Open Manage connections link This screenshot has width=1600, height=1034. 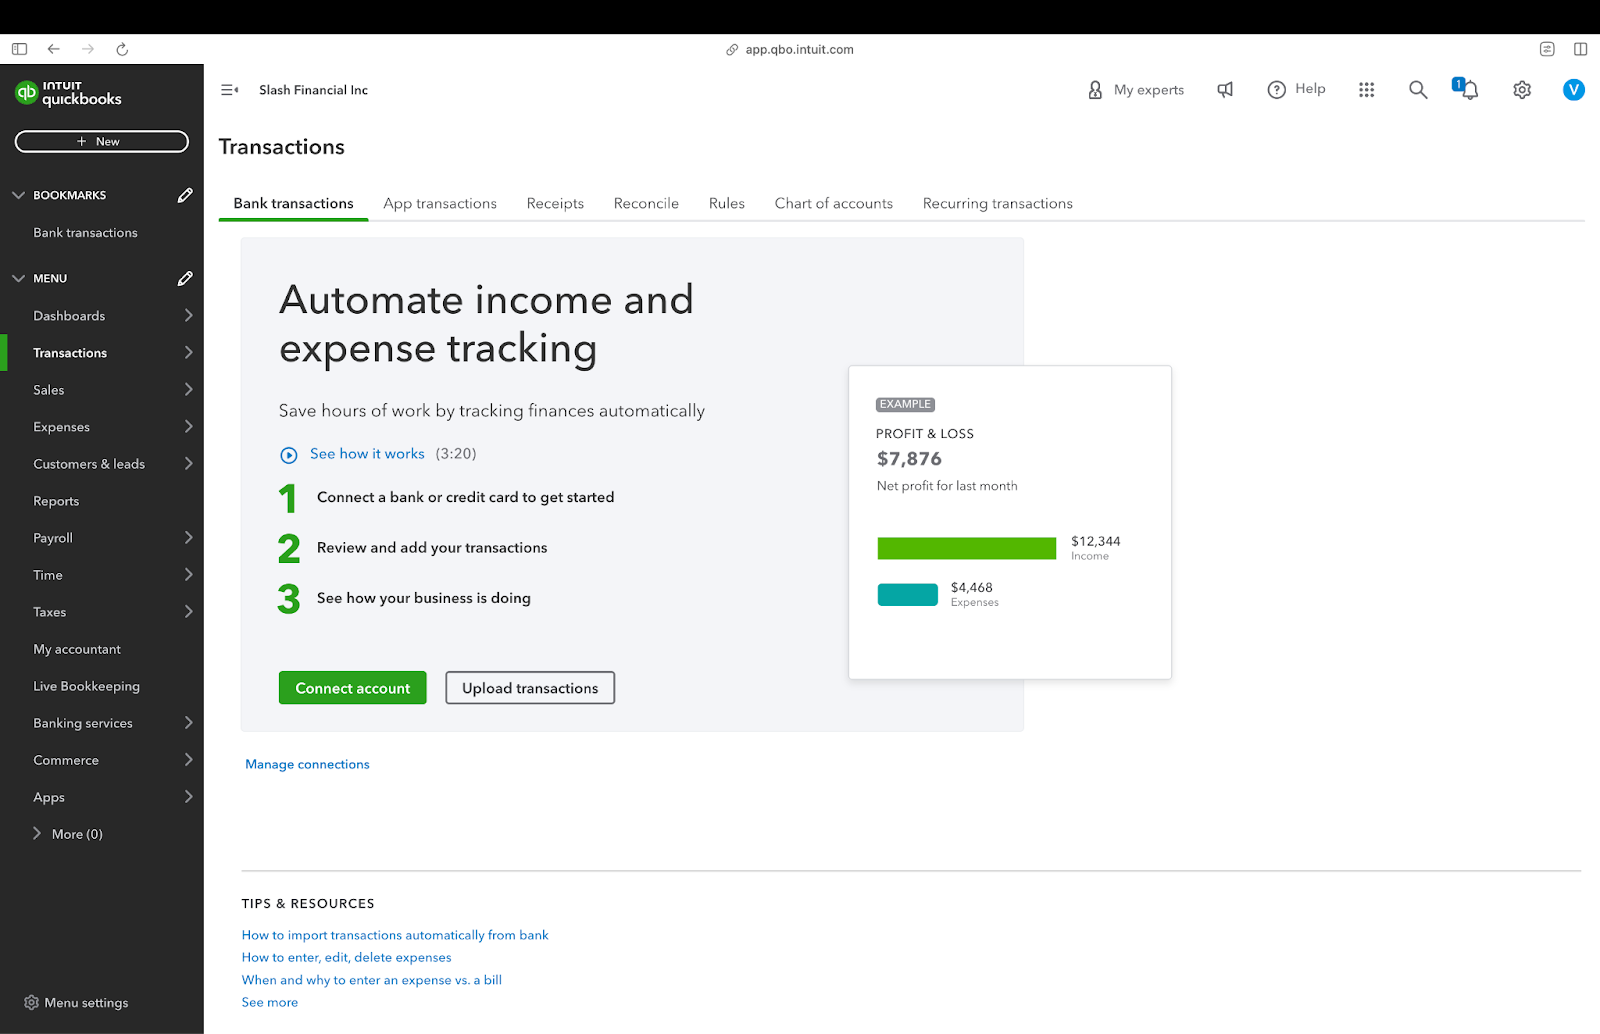pos(307,764)
